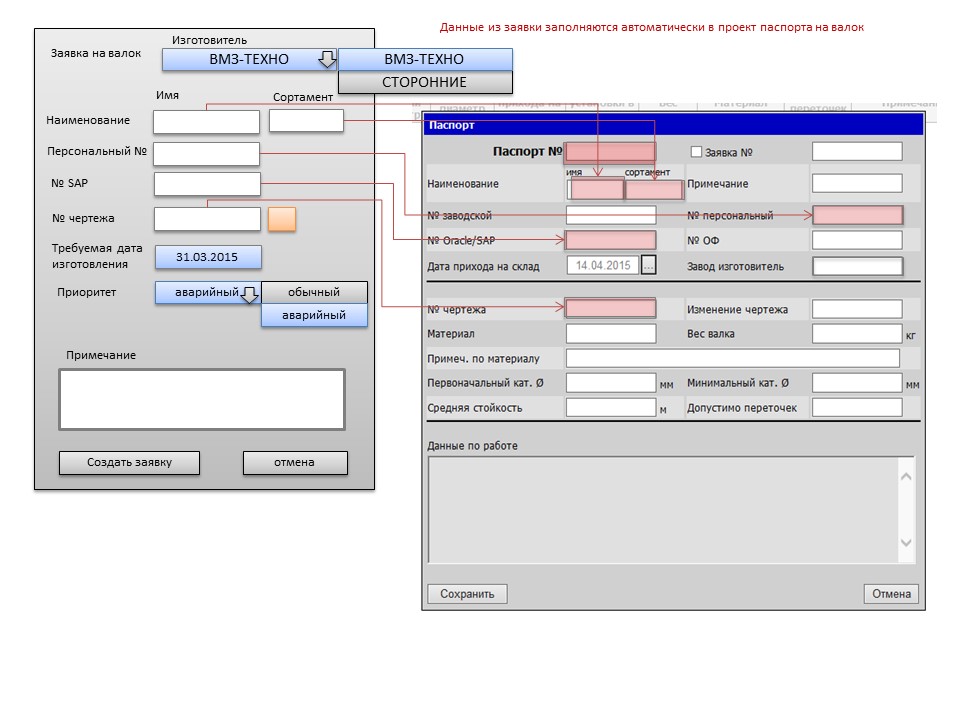Click the Материал input field
Image resolution: width=960 pixels, height=720 pixels.
[x=611, y=334]
